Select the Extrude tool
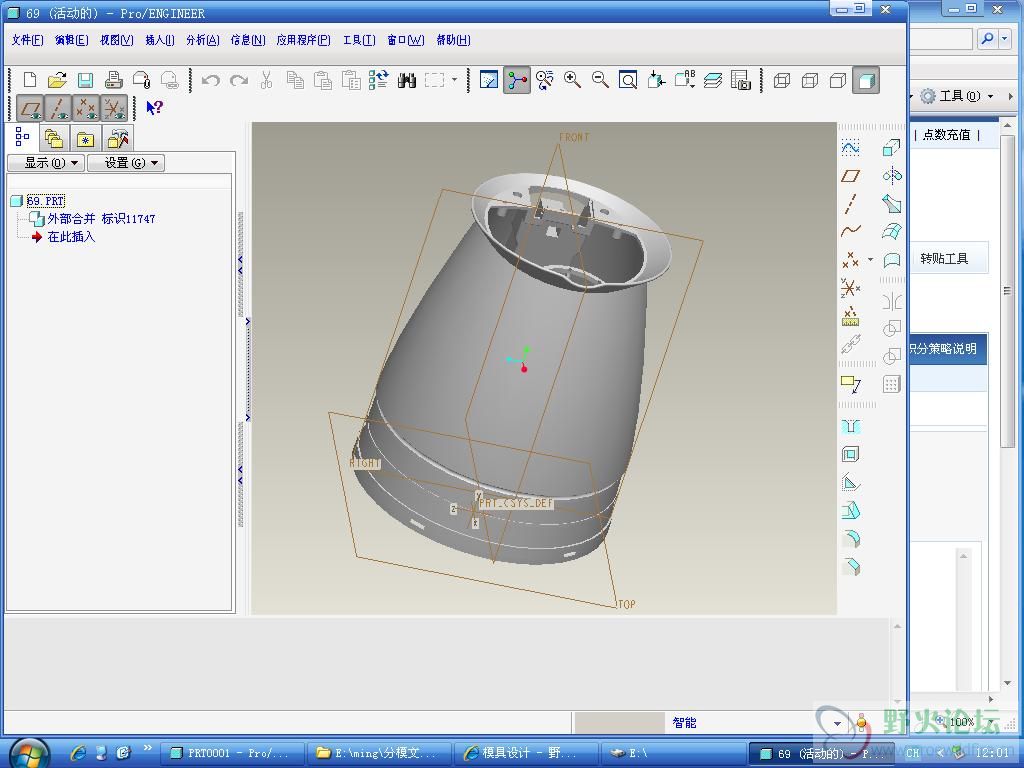The image size is (1024, 768). click(891, 148)
